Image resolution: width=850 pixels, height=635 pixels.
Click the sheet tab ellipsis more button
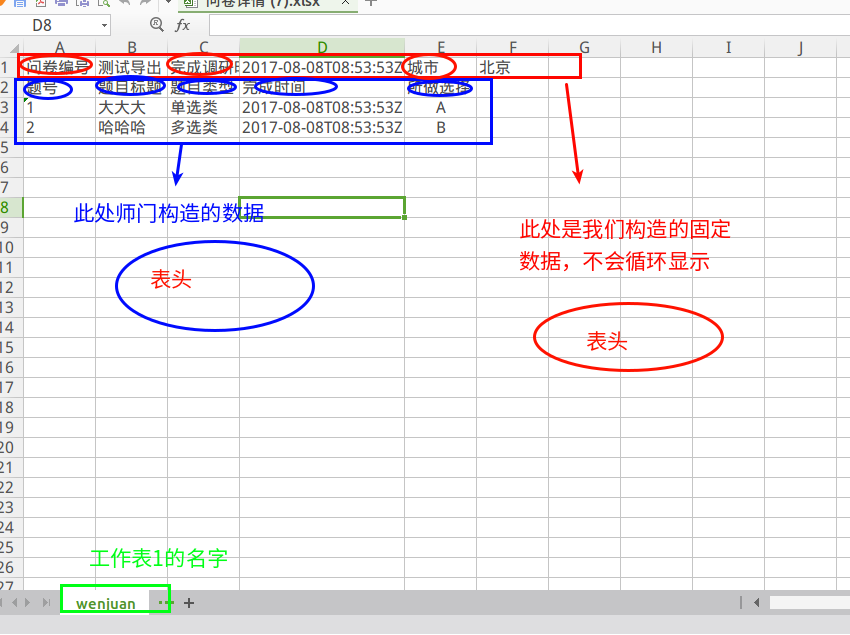[165, 602]
